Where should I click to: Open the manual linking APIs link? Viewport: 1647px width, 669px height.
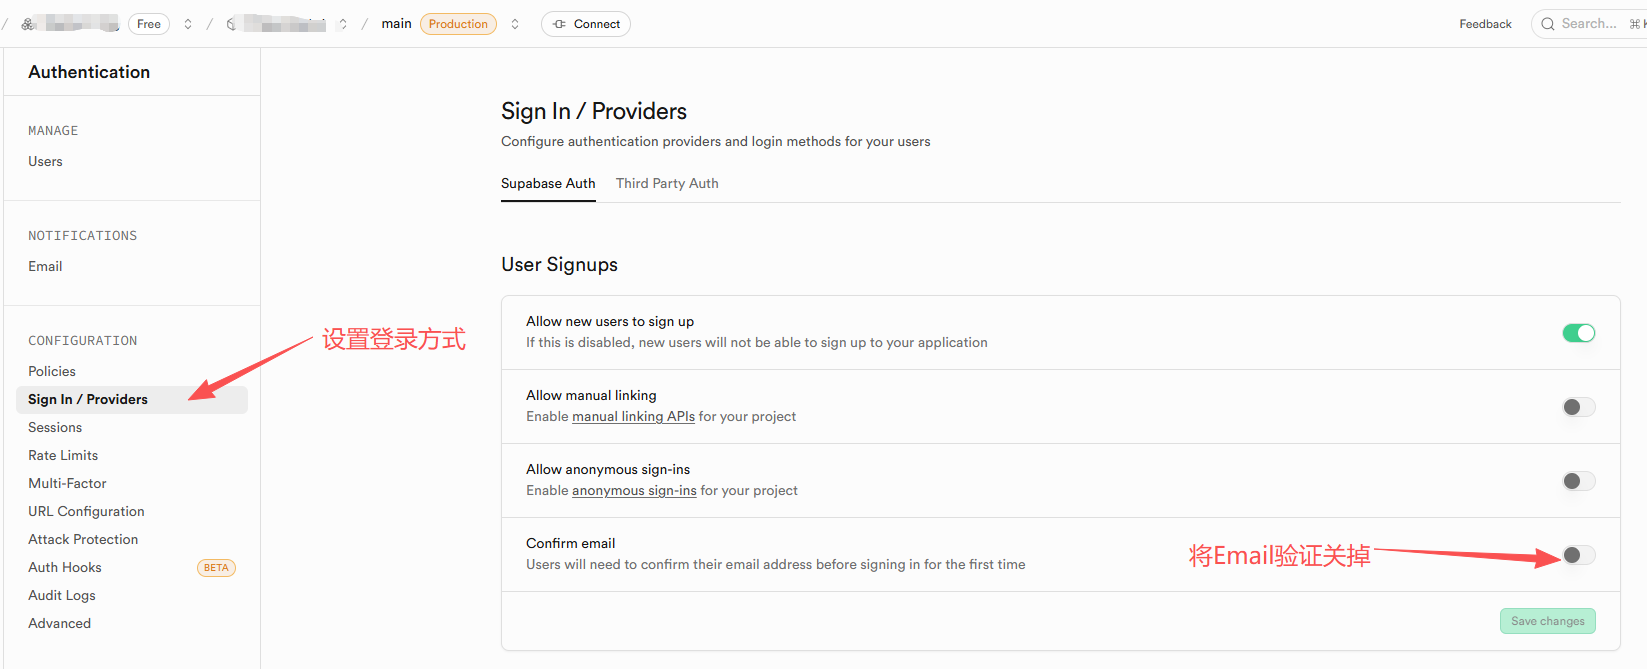[633, 417]
